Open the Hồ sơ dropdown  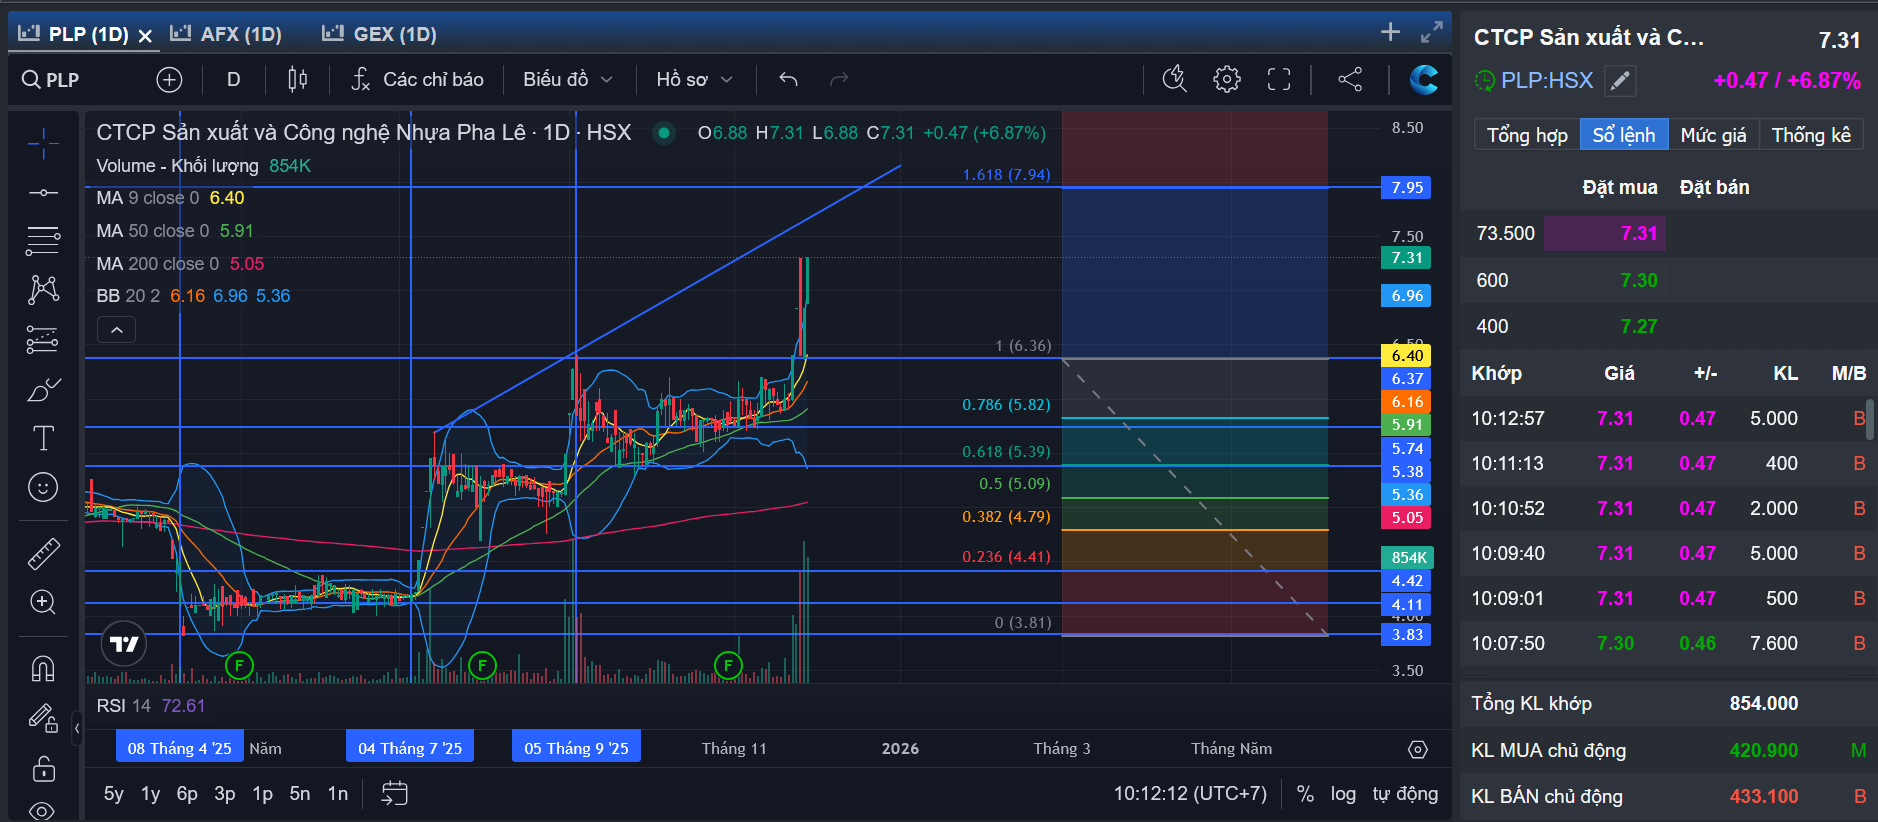tap(694, 80)
